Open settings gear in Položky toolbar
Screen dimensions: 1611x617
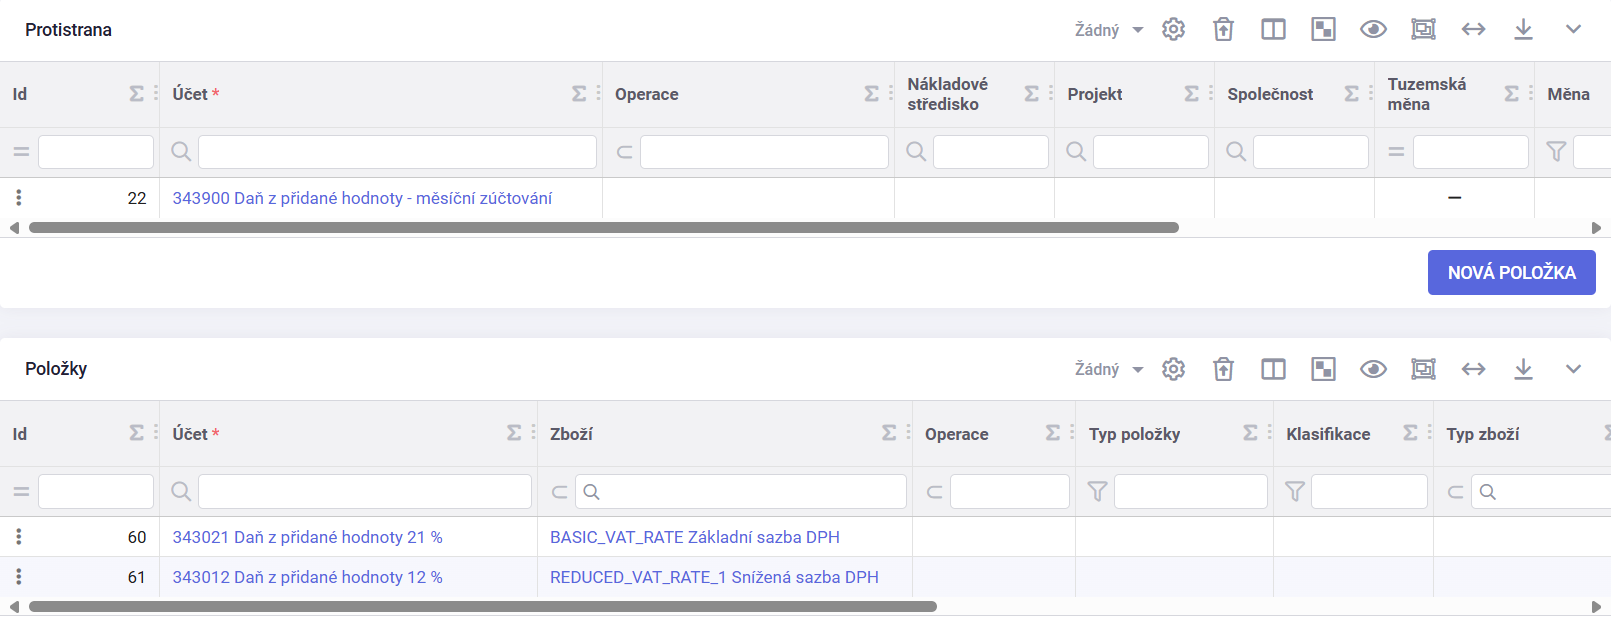[x=1173, y=369]
